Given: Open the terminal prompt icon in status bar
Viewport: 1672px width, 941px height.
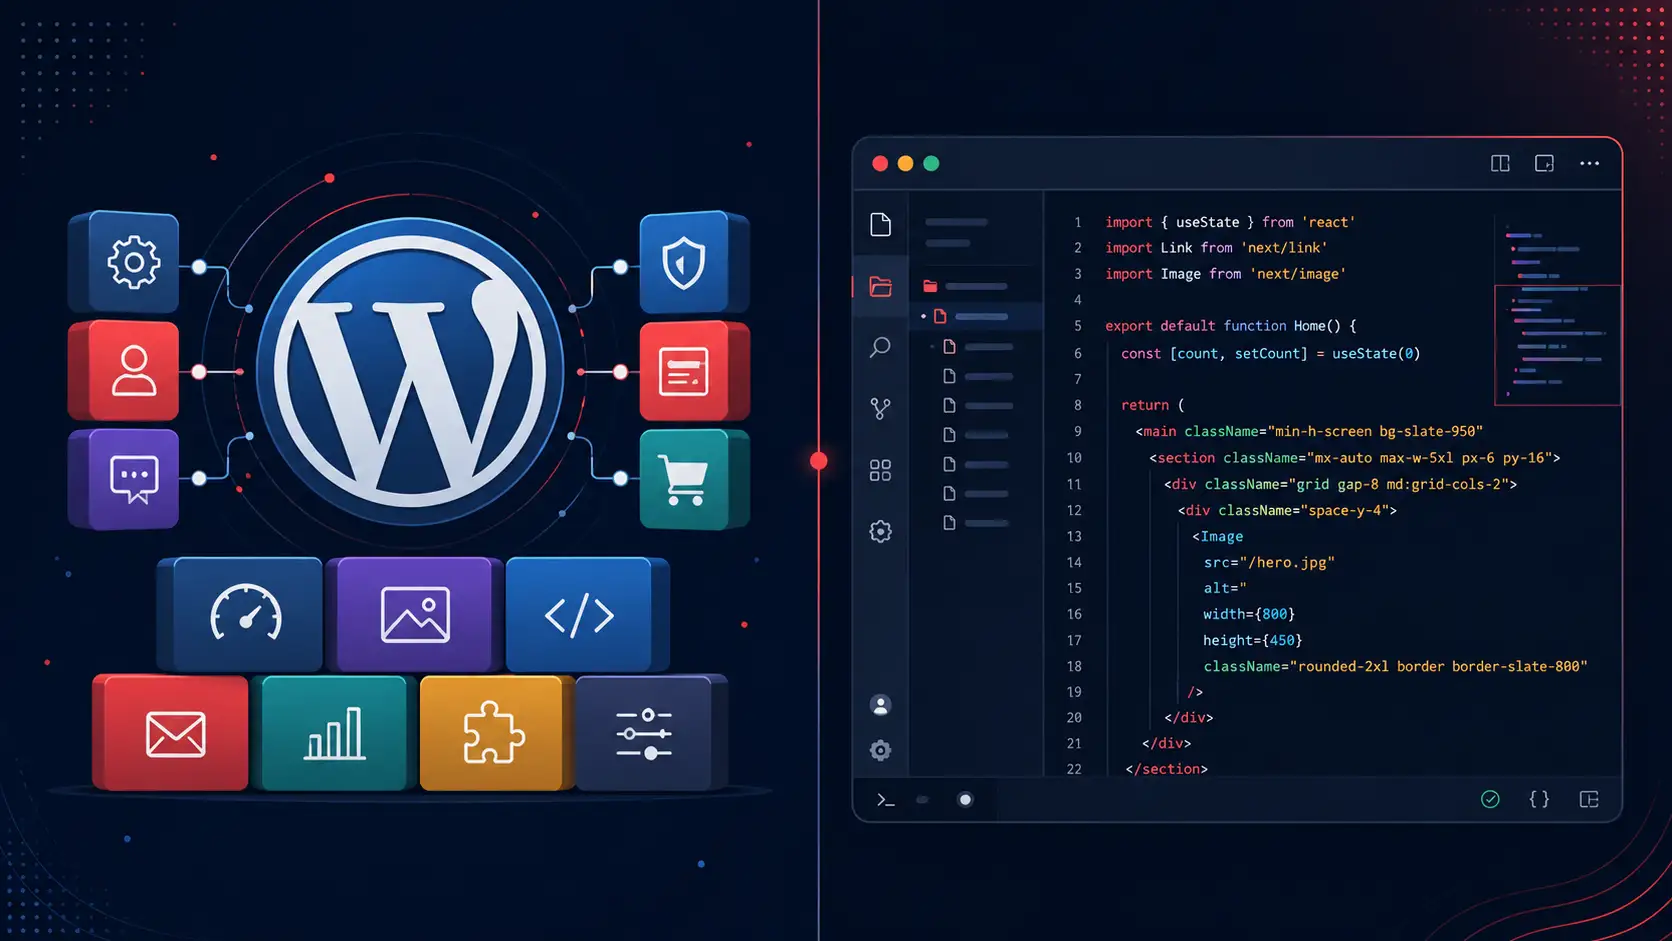Looking at the screenshot, I should 886,799.
